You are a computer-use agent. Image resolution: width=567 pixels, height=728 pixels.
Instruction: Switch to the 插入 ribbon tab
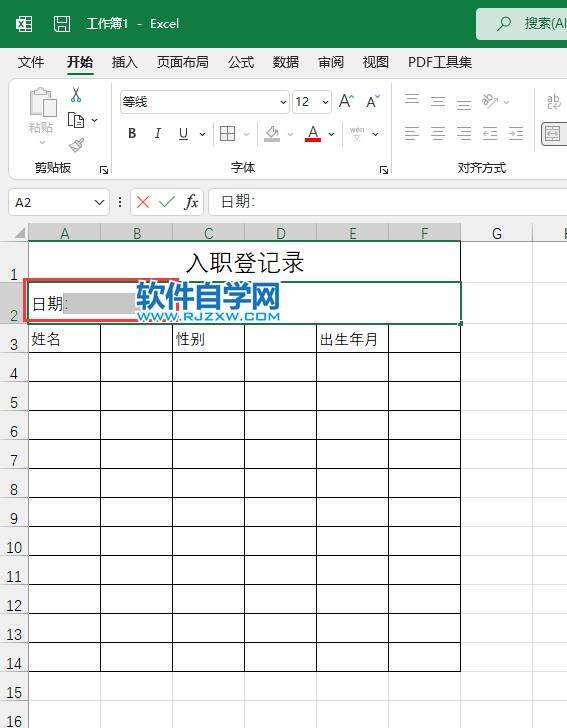coord(124,62)
